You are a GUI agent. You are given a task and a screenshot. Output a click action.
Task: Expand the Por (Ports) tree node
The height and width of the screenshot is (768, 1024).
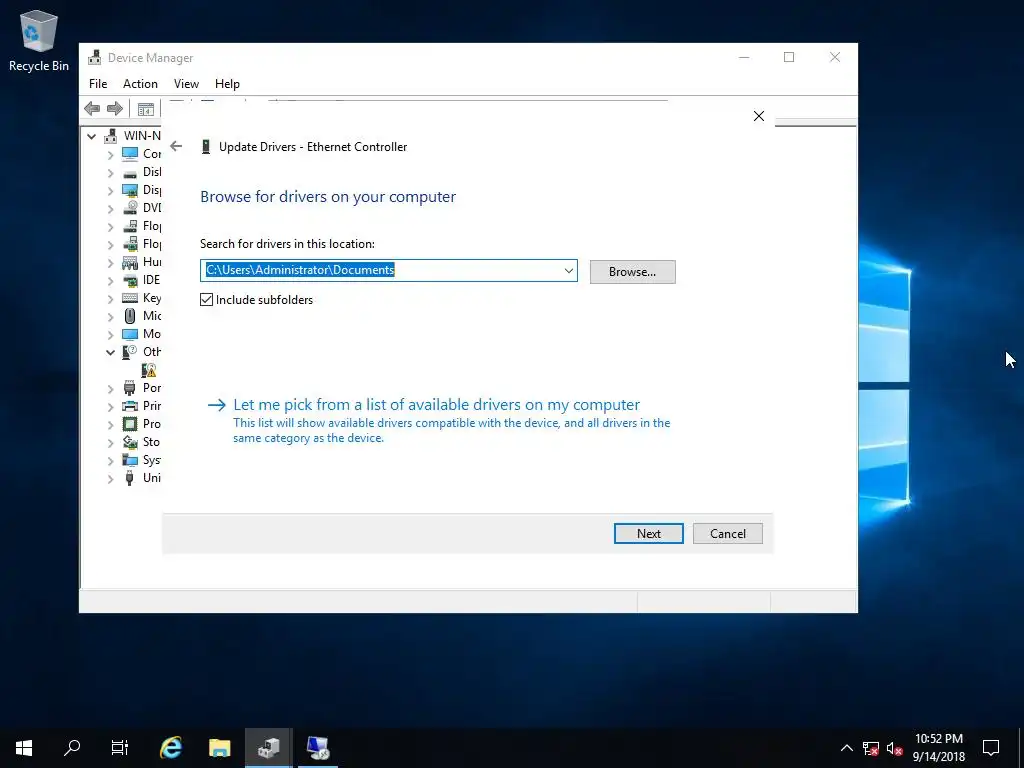[x=110, y=389]
